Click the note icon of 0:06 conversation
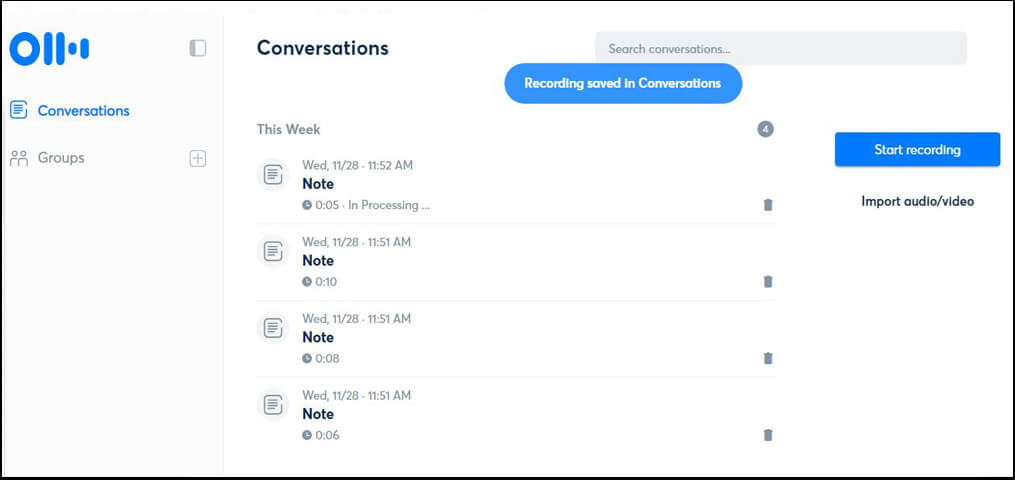 click(x=272, y=405)
